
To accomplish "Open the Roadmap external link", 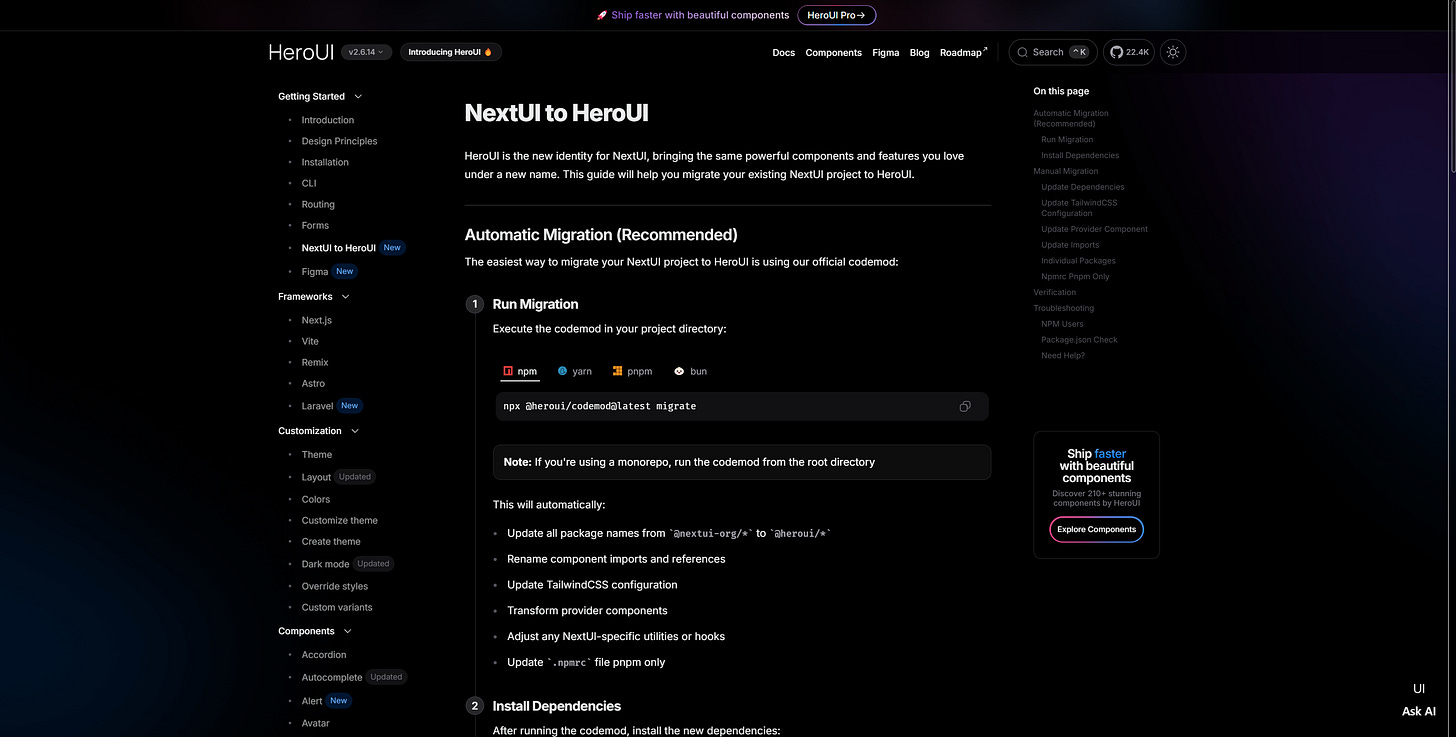I will coord(963,52).
